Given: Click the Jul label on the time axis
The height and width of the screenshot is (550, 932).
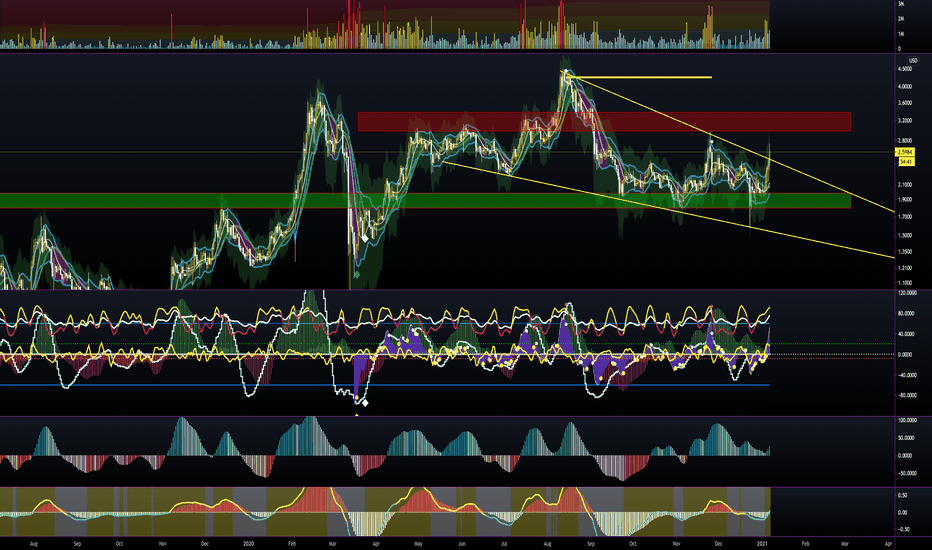Looking at the screenshot, I should click(x=503, y=543).
